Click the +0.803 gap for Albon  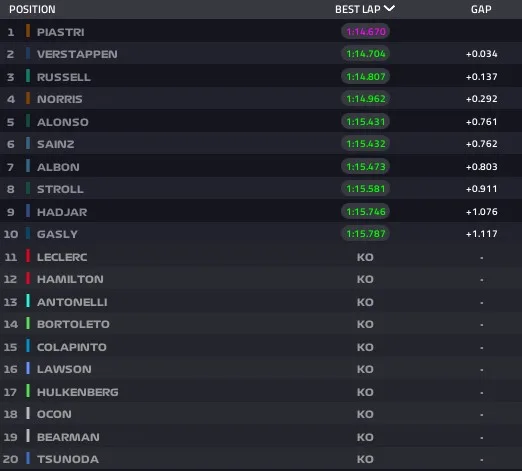[x=481, y=167]
